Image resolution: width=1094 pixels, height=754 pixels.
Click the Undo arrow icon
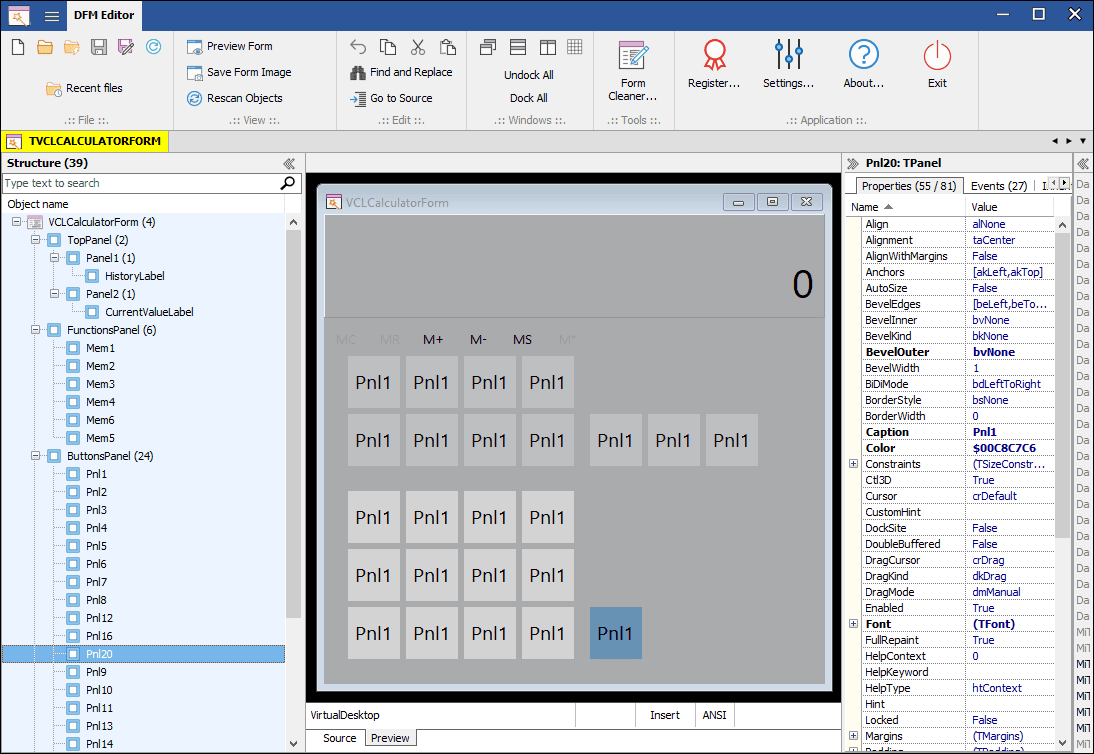[x=358, y=47]
